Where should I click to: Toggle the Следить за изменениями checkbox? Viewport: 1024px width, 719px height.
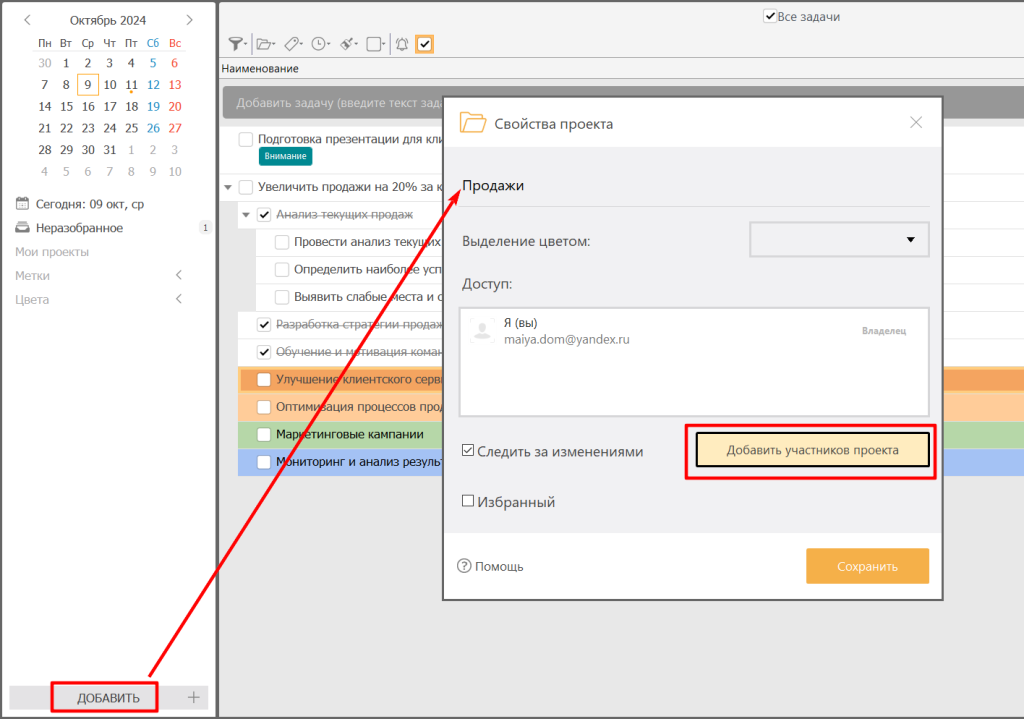468,451
